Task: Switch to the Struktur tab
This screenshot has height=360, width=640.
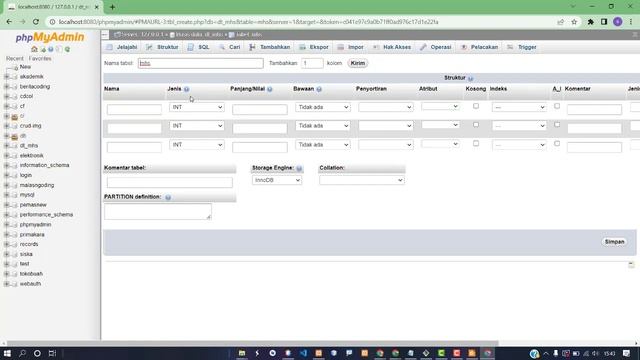Action: pos(162,47)
